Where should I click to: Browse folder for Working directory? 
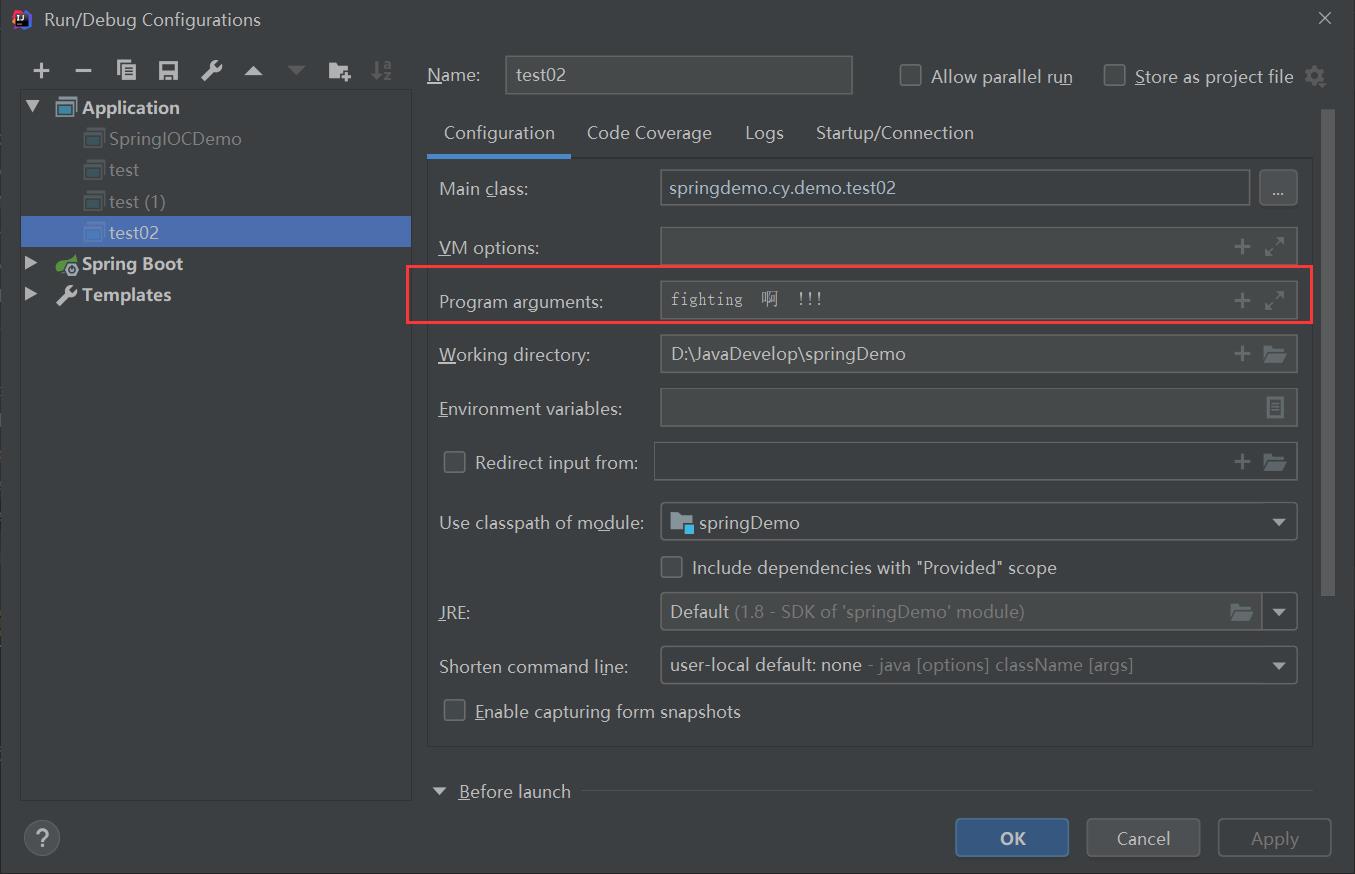pos(1274,354)
